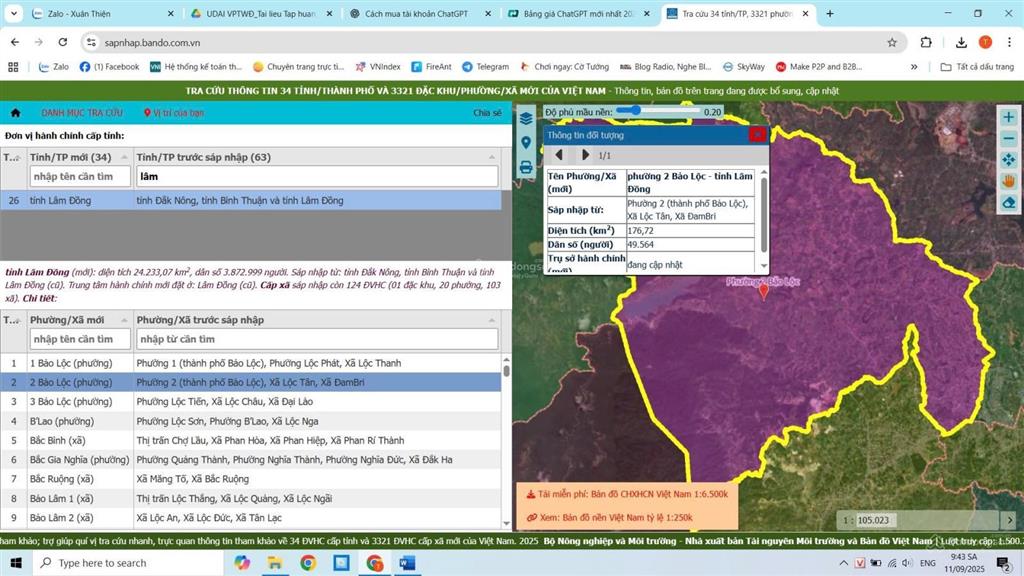This screenshot has width=1024, height=576.
Task: Show hidden system tray icons
Action: click(x=843, y=563)
